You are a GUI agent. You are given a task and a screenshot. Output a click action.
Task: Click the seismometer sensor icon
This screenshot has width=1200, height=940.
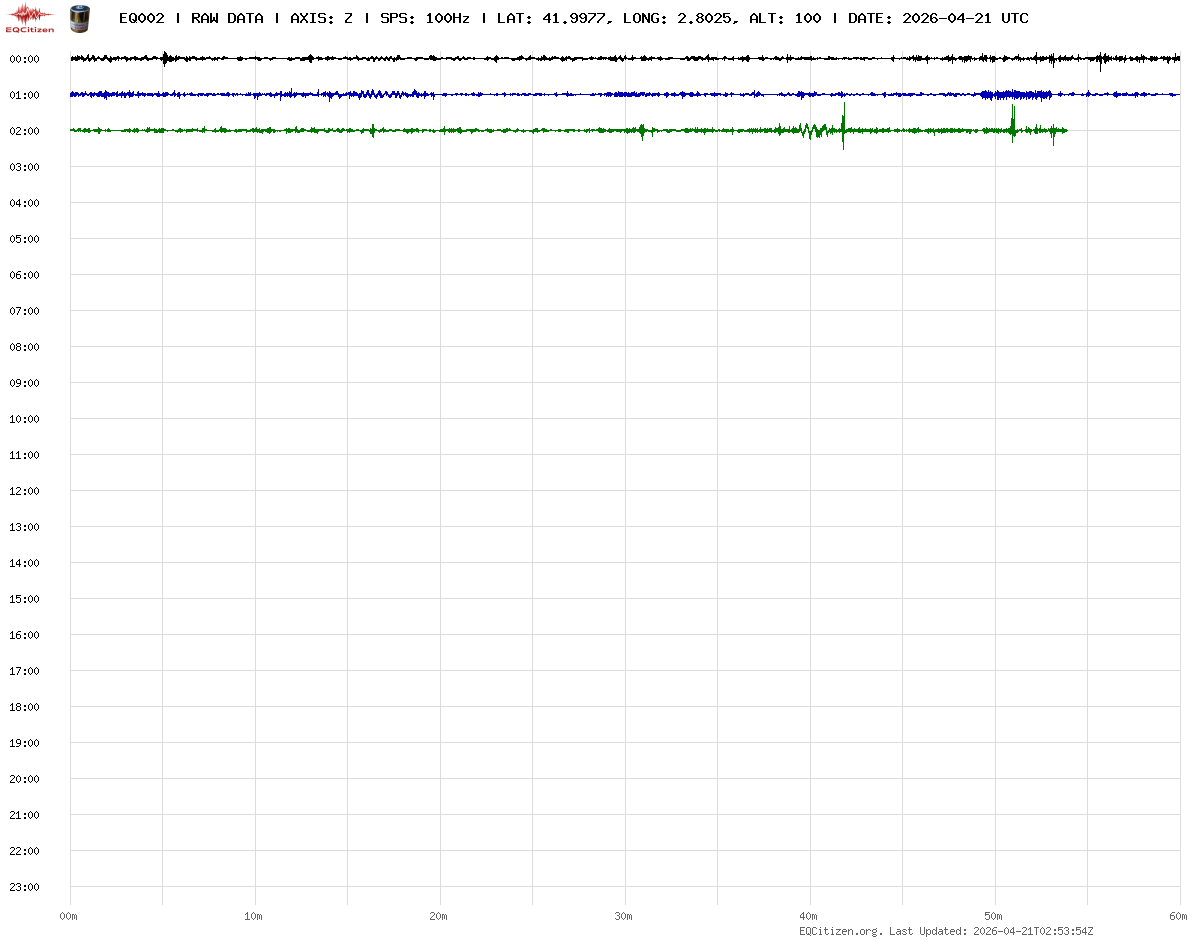click(78, 17)
